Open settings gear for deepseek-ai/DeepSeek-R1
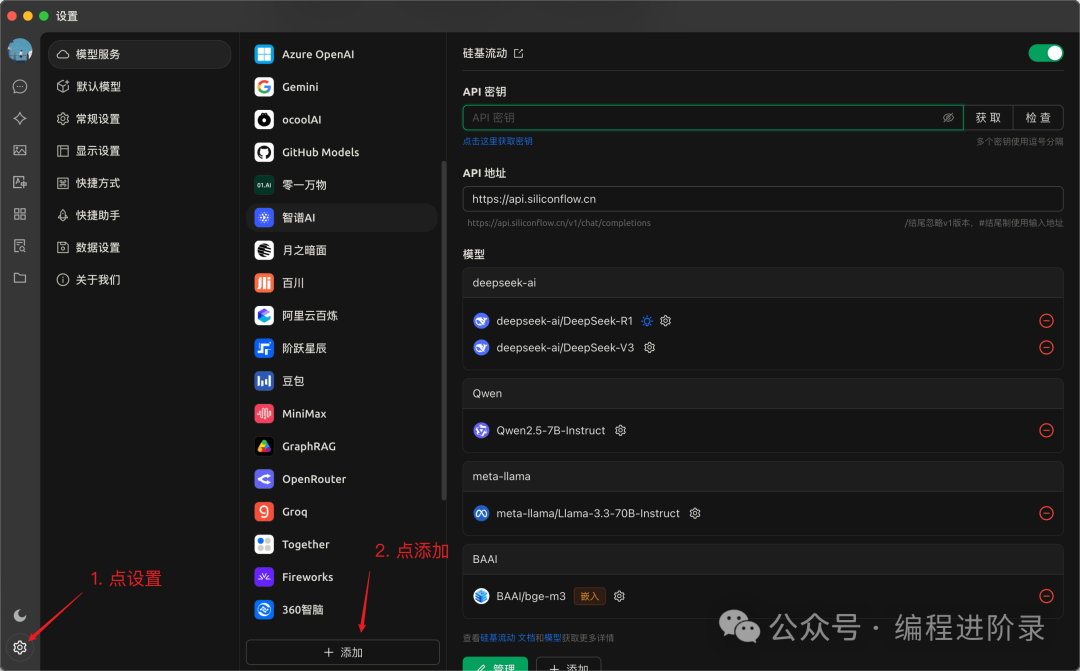Image resolution: width=1080 pixels, height=671 pixels. (665, 320)
